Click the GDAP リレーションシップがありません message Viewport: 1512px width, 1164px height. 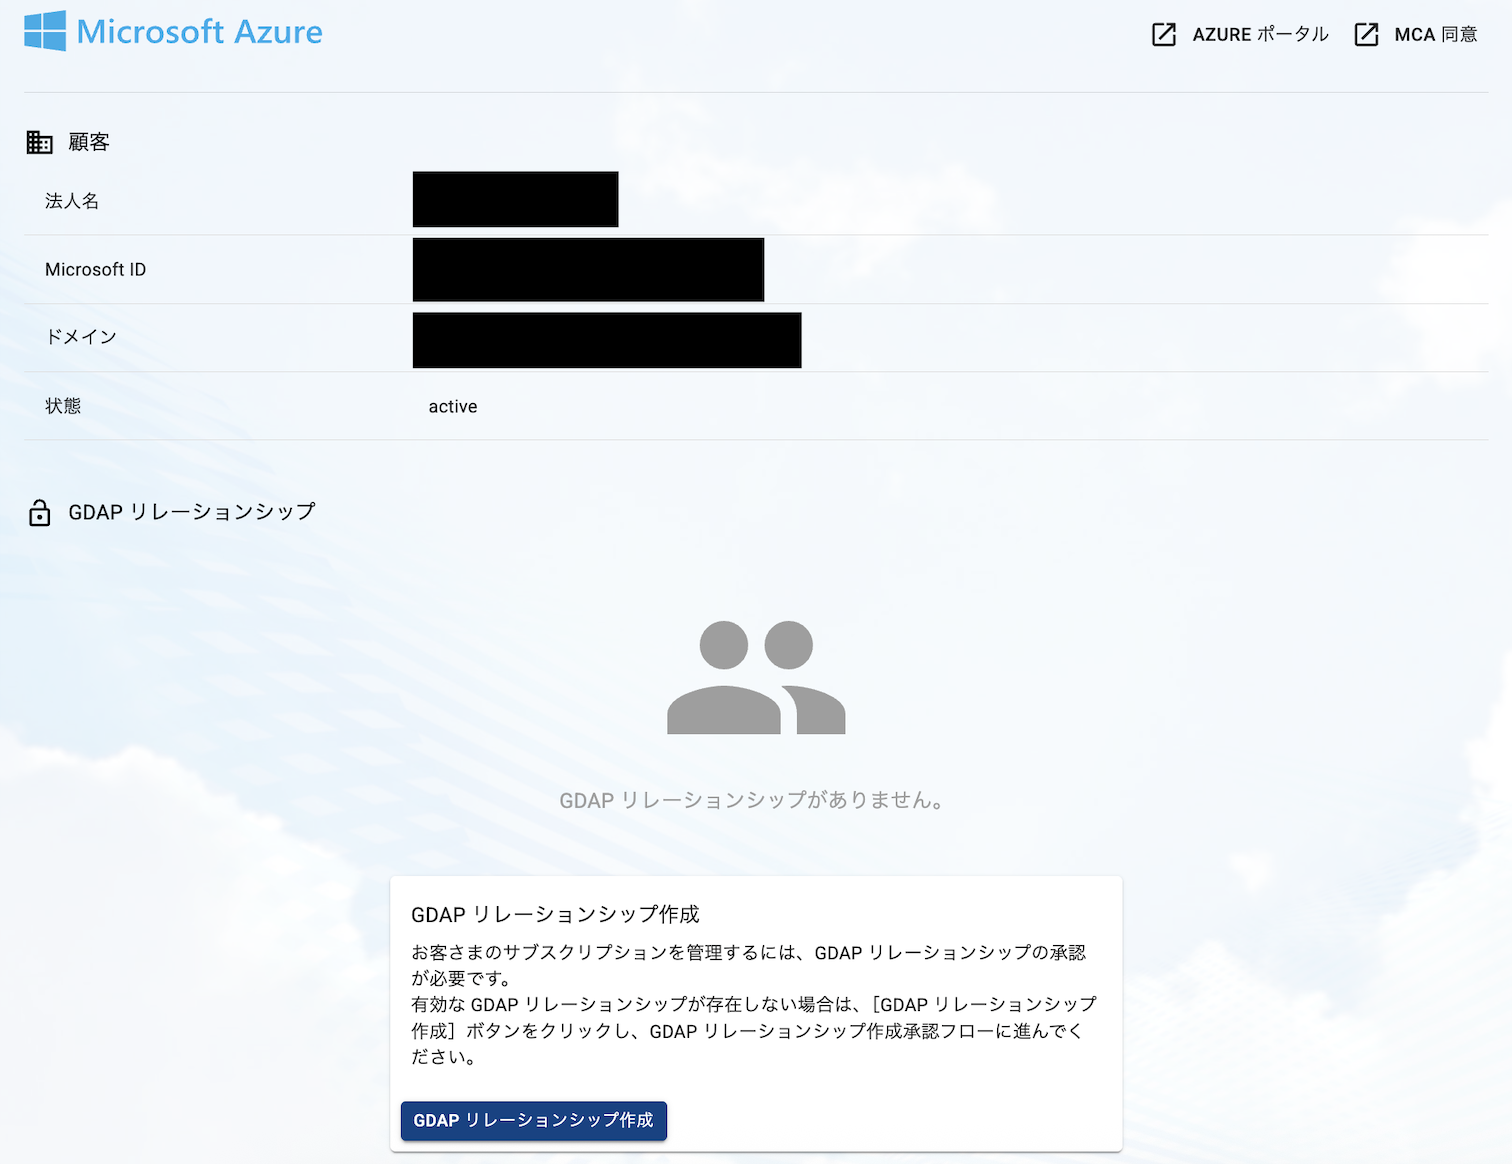[751, 800]
